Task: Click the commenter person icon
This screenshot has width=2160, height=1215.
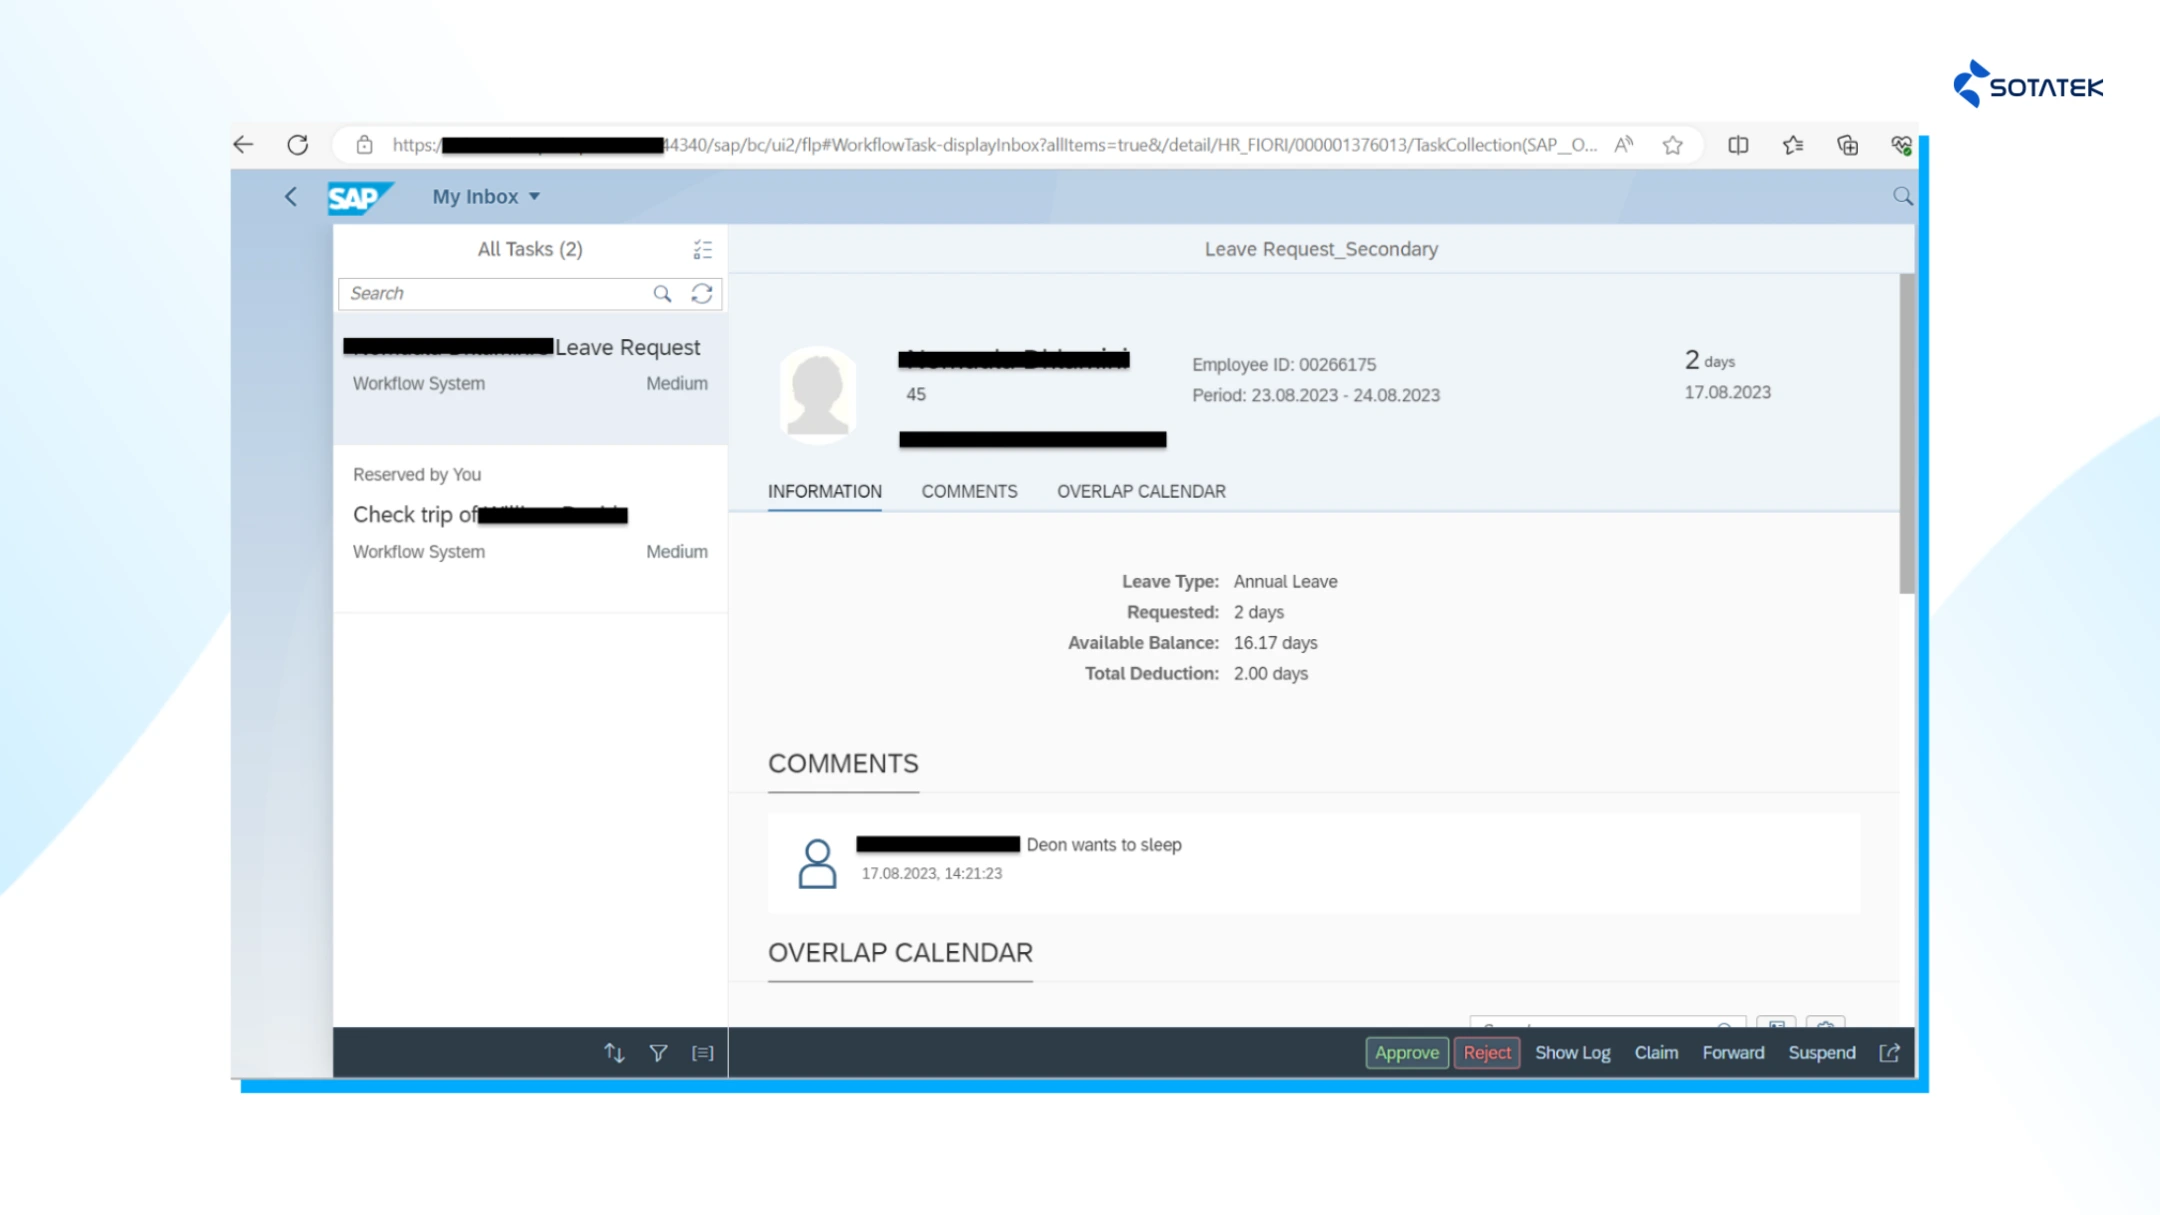Action: [x=817, y=864]
